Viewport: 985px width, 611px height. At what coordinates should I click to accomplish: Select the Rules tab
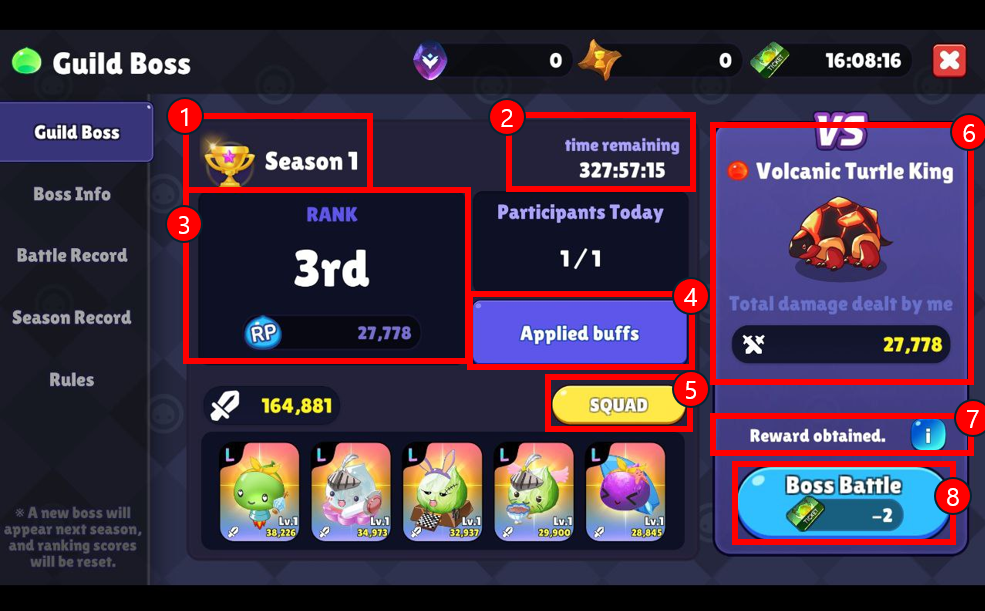[72, 380]
